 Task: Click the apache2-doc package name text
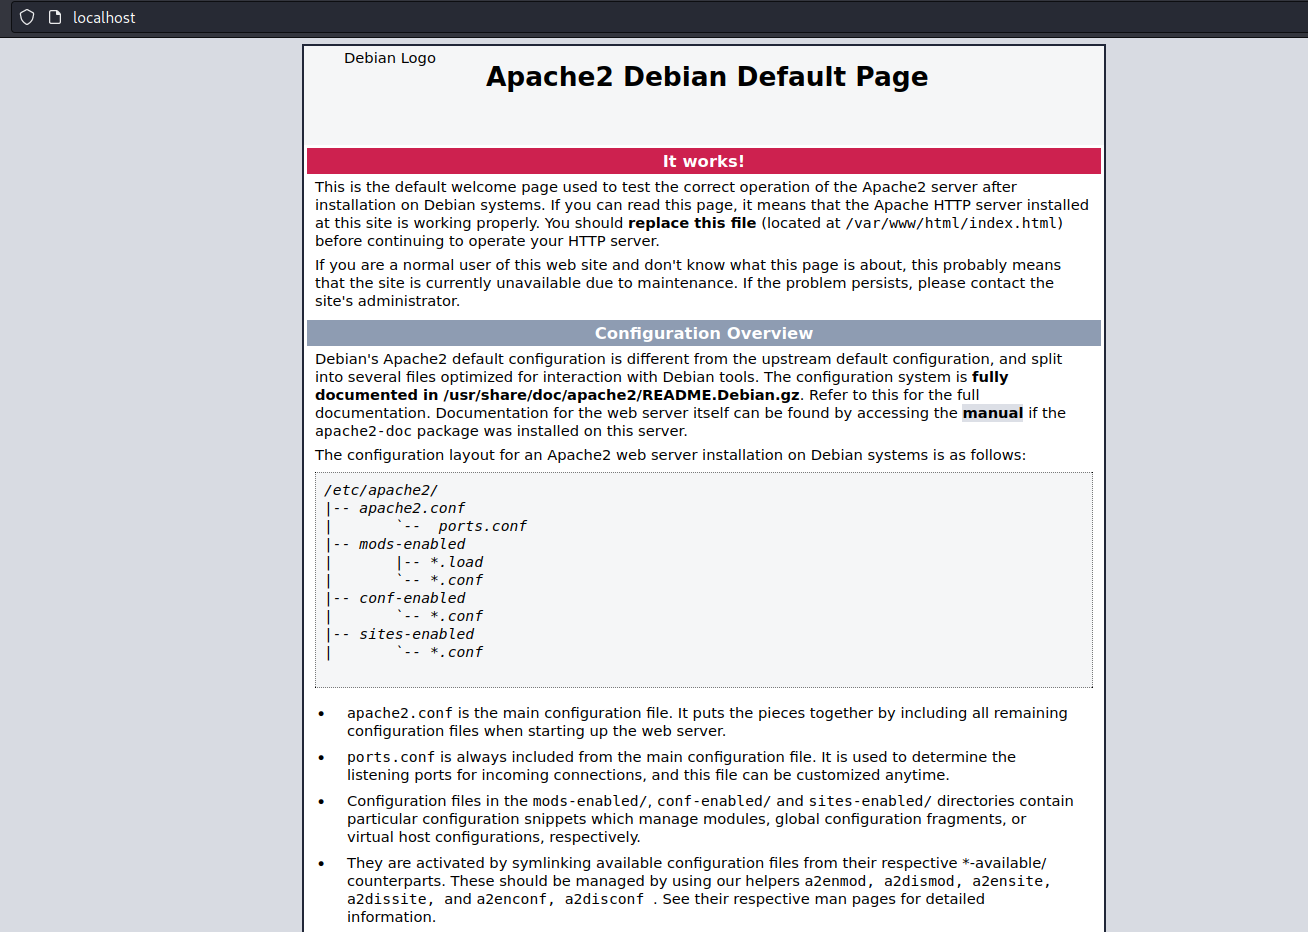pos(363,431)
